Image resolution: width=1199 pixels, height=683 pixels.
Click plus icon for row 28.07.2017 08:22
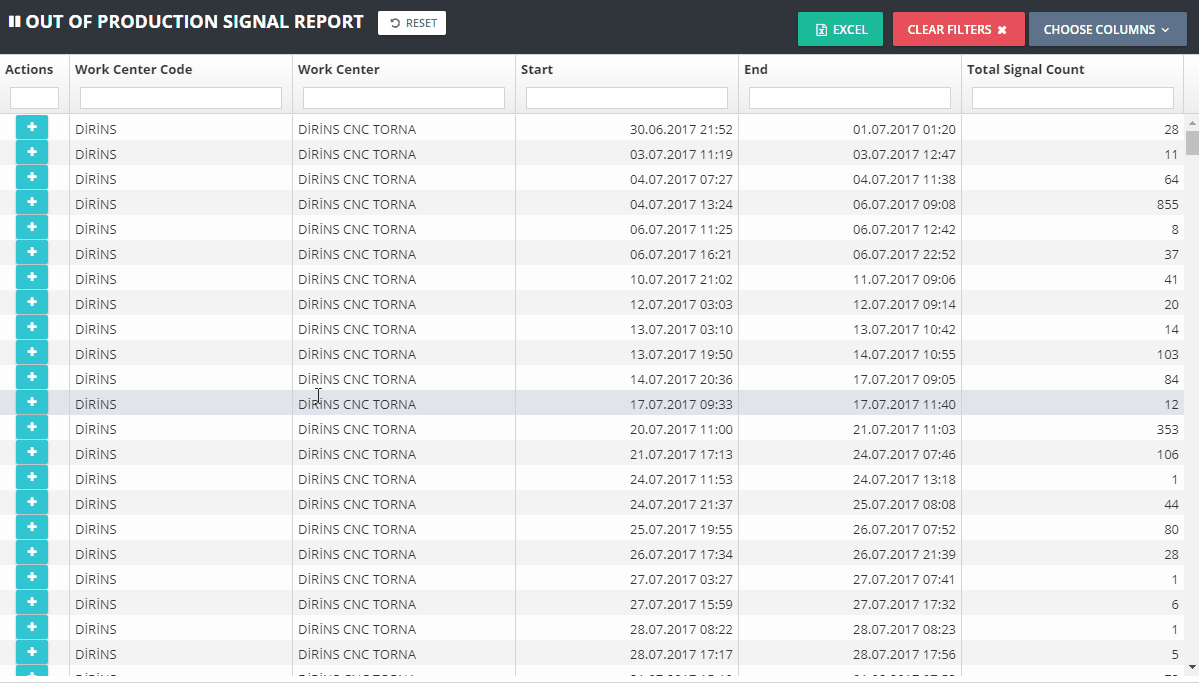32,627
